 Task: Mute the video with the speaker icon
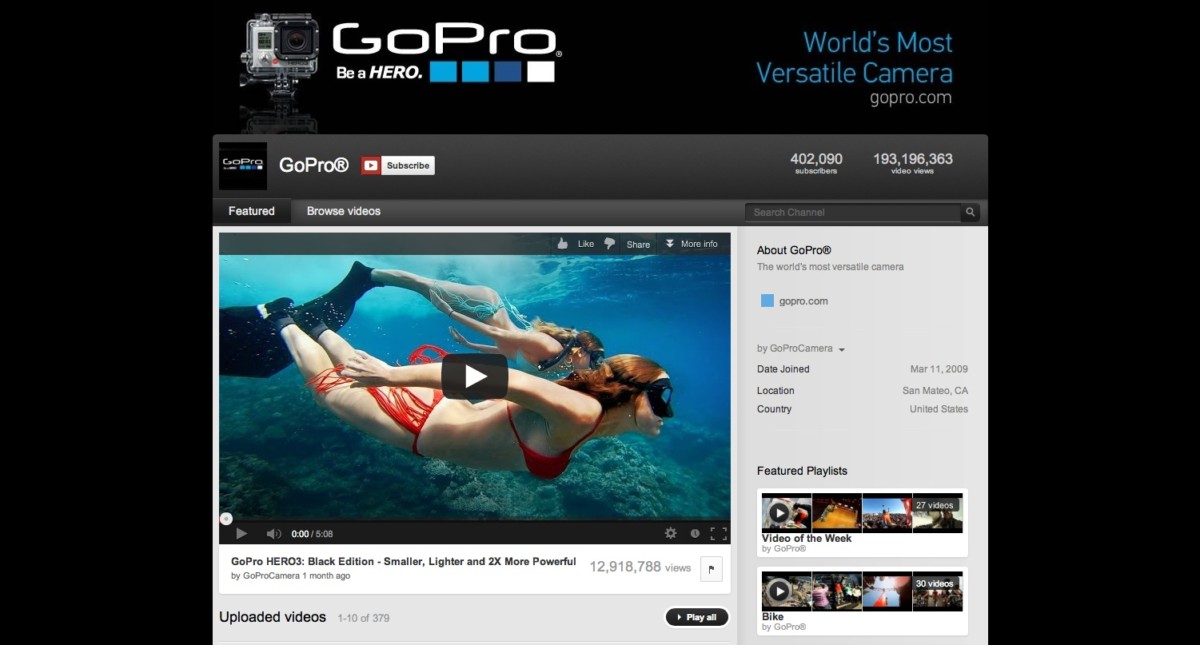tap(273, 534)
